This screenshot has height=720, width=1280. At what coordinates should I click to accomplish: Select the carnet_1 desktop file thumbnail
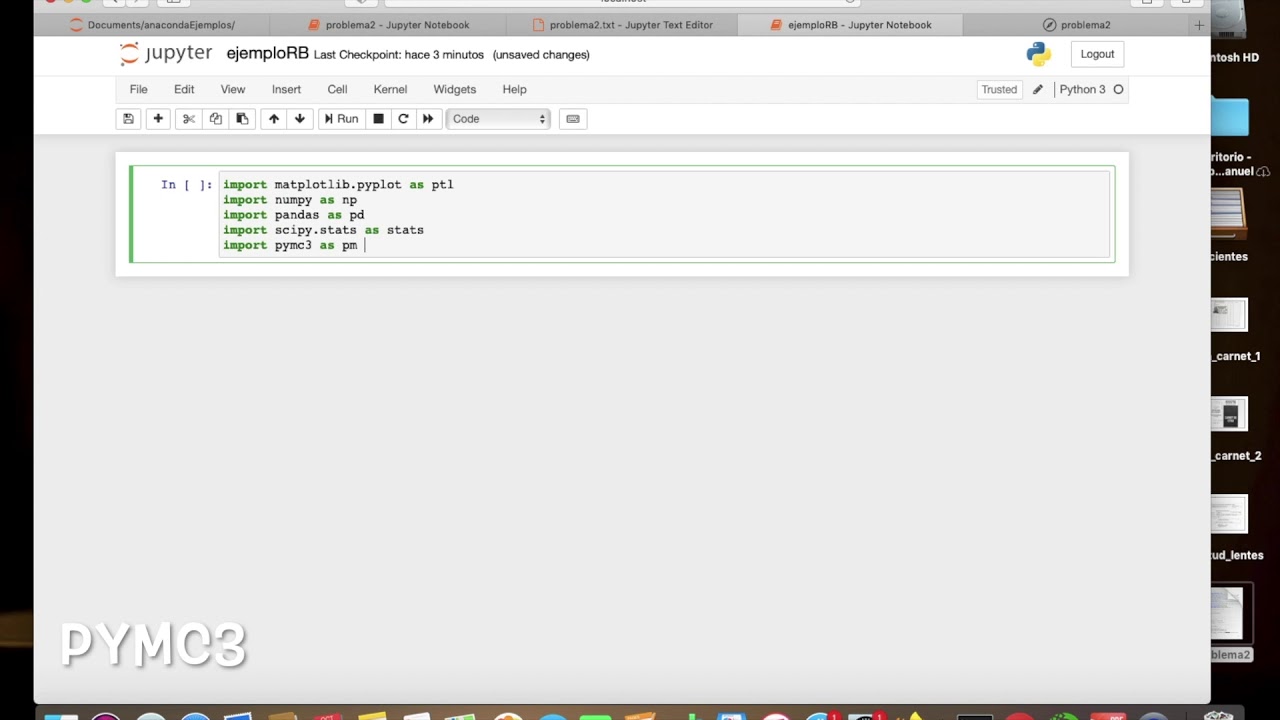pos(1230,316)
